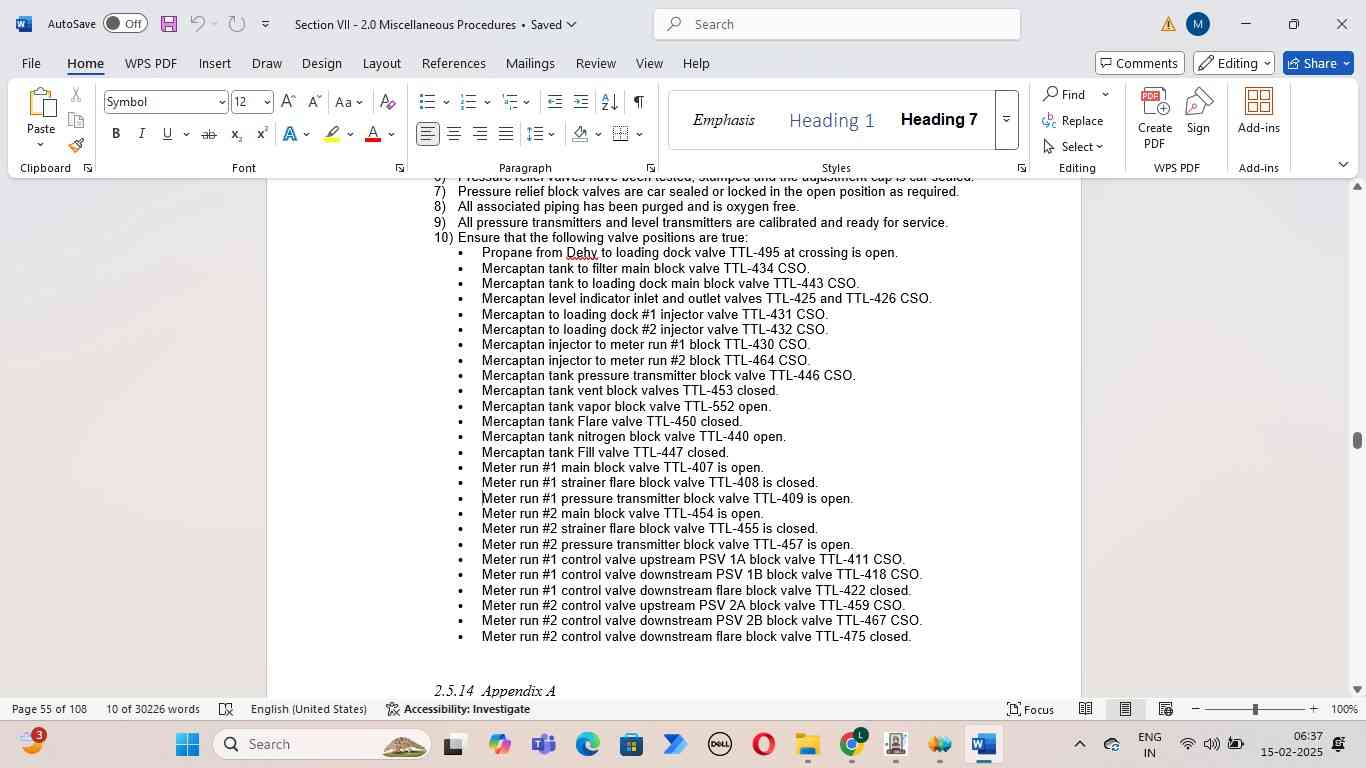The width and height of the screenshot is (1366, 768).
Task: Switch to the Insert tab
Action: pos(215,63)
